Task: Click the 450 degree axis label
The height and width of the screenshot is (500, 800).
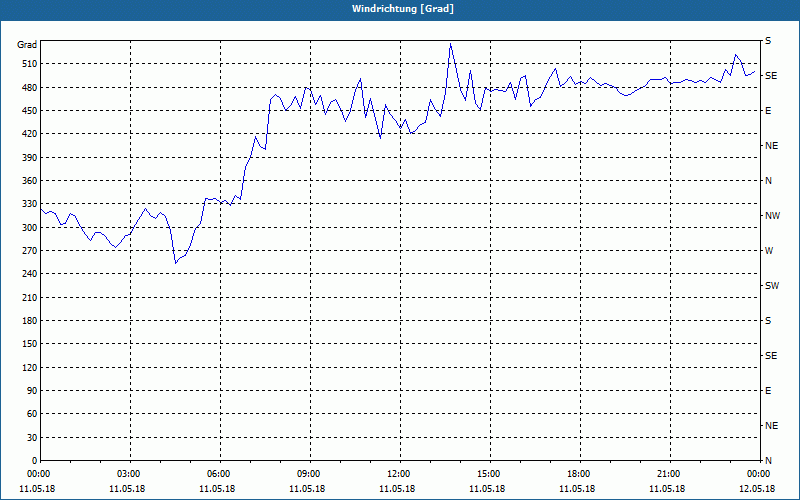Action: coord(30,111)
